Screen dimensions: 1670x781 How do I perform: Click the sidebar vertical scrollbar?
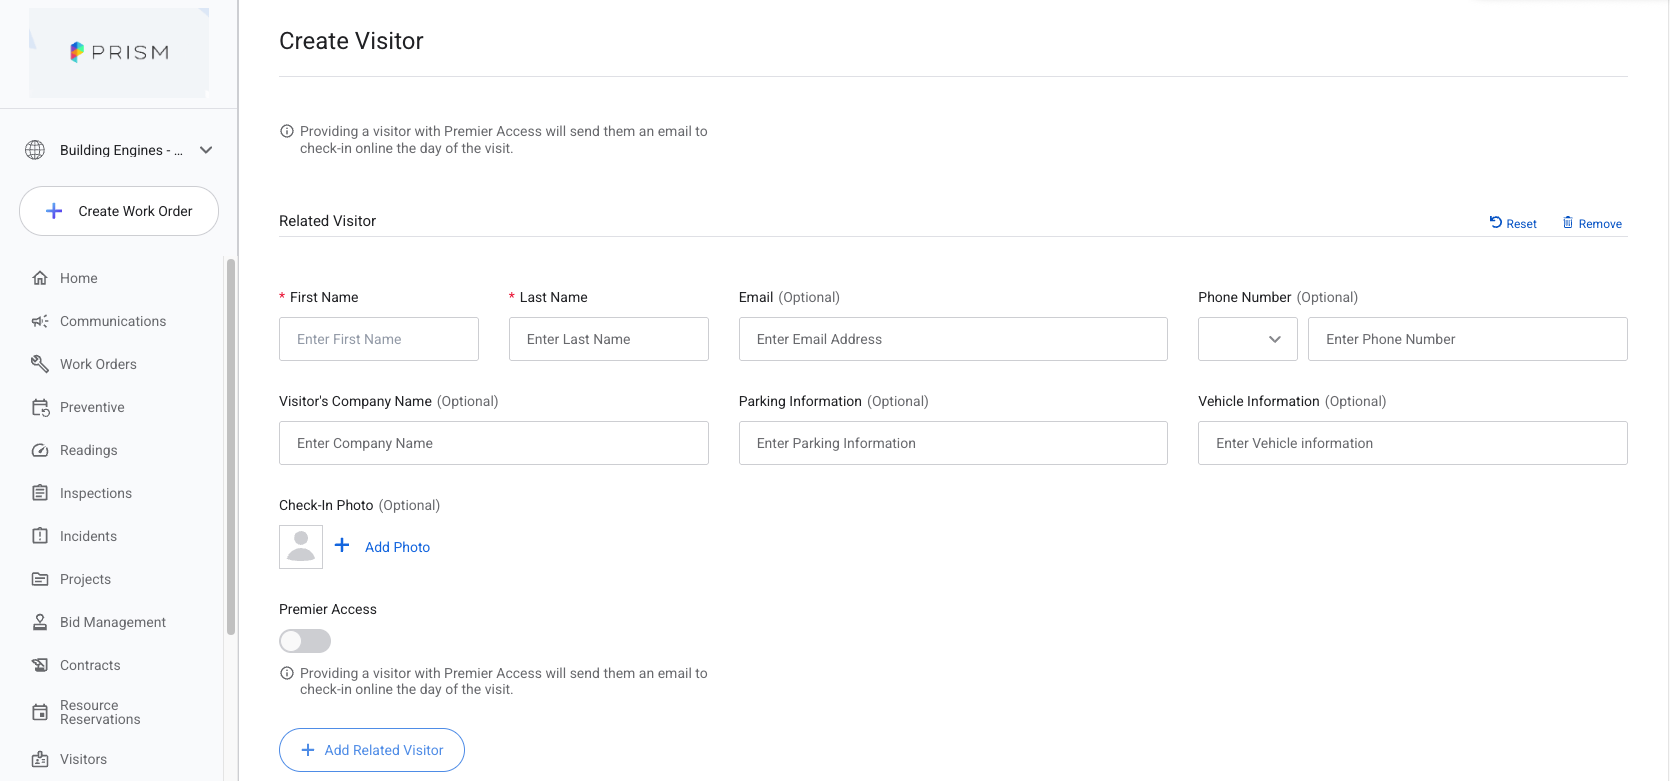click(231, 447)
